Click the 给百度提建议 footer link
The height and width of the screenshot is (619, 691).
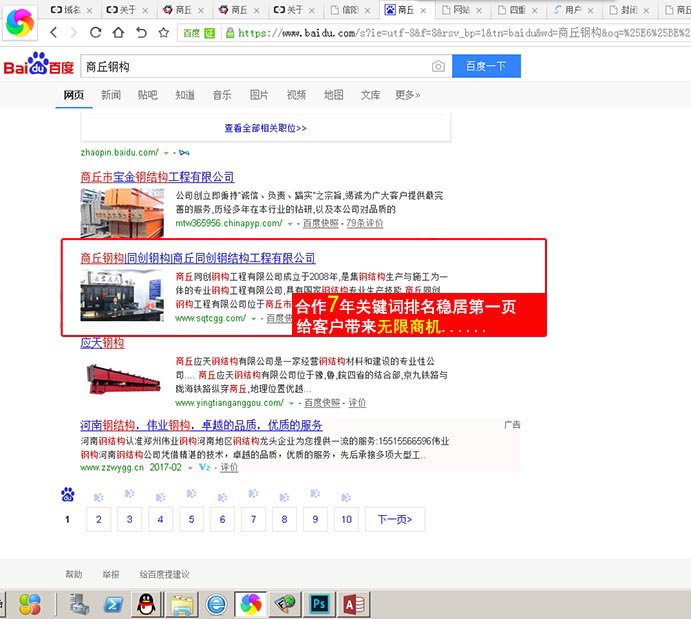pos(164,575)
